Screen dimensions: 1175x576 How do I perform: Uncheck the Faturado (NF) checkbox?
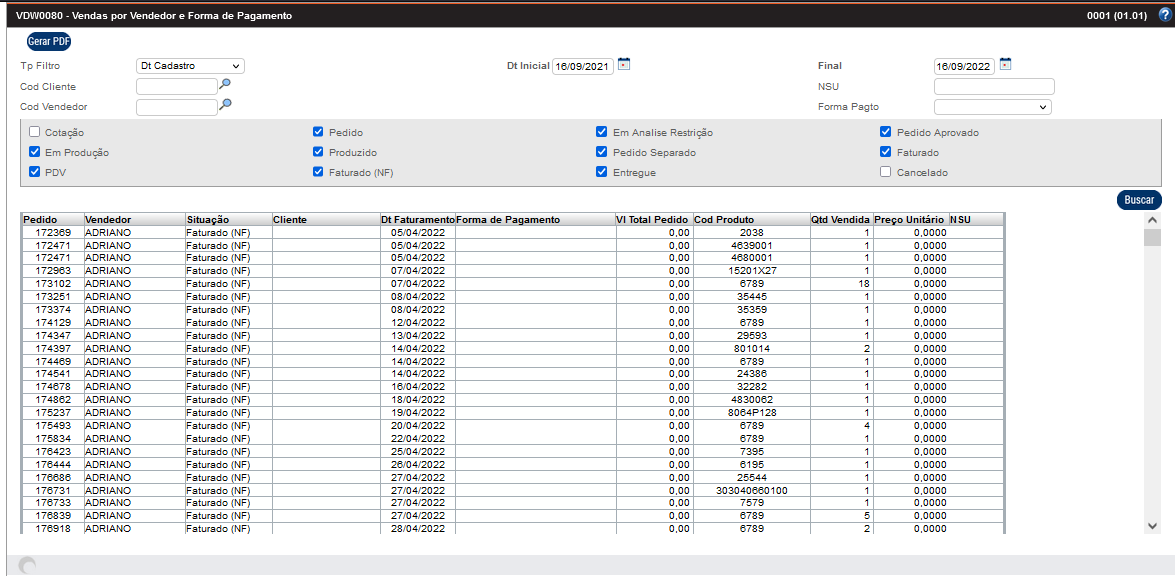pyautogui.click(x=318, y=172)
